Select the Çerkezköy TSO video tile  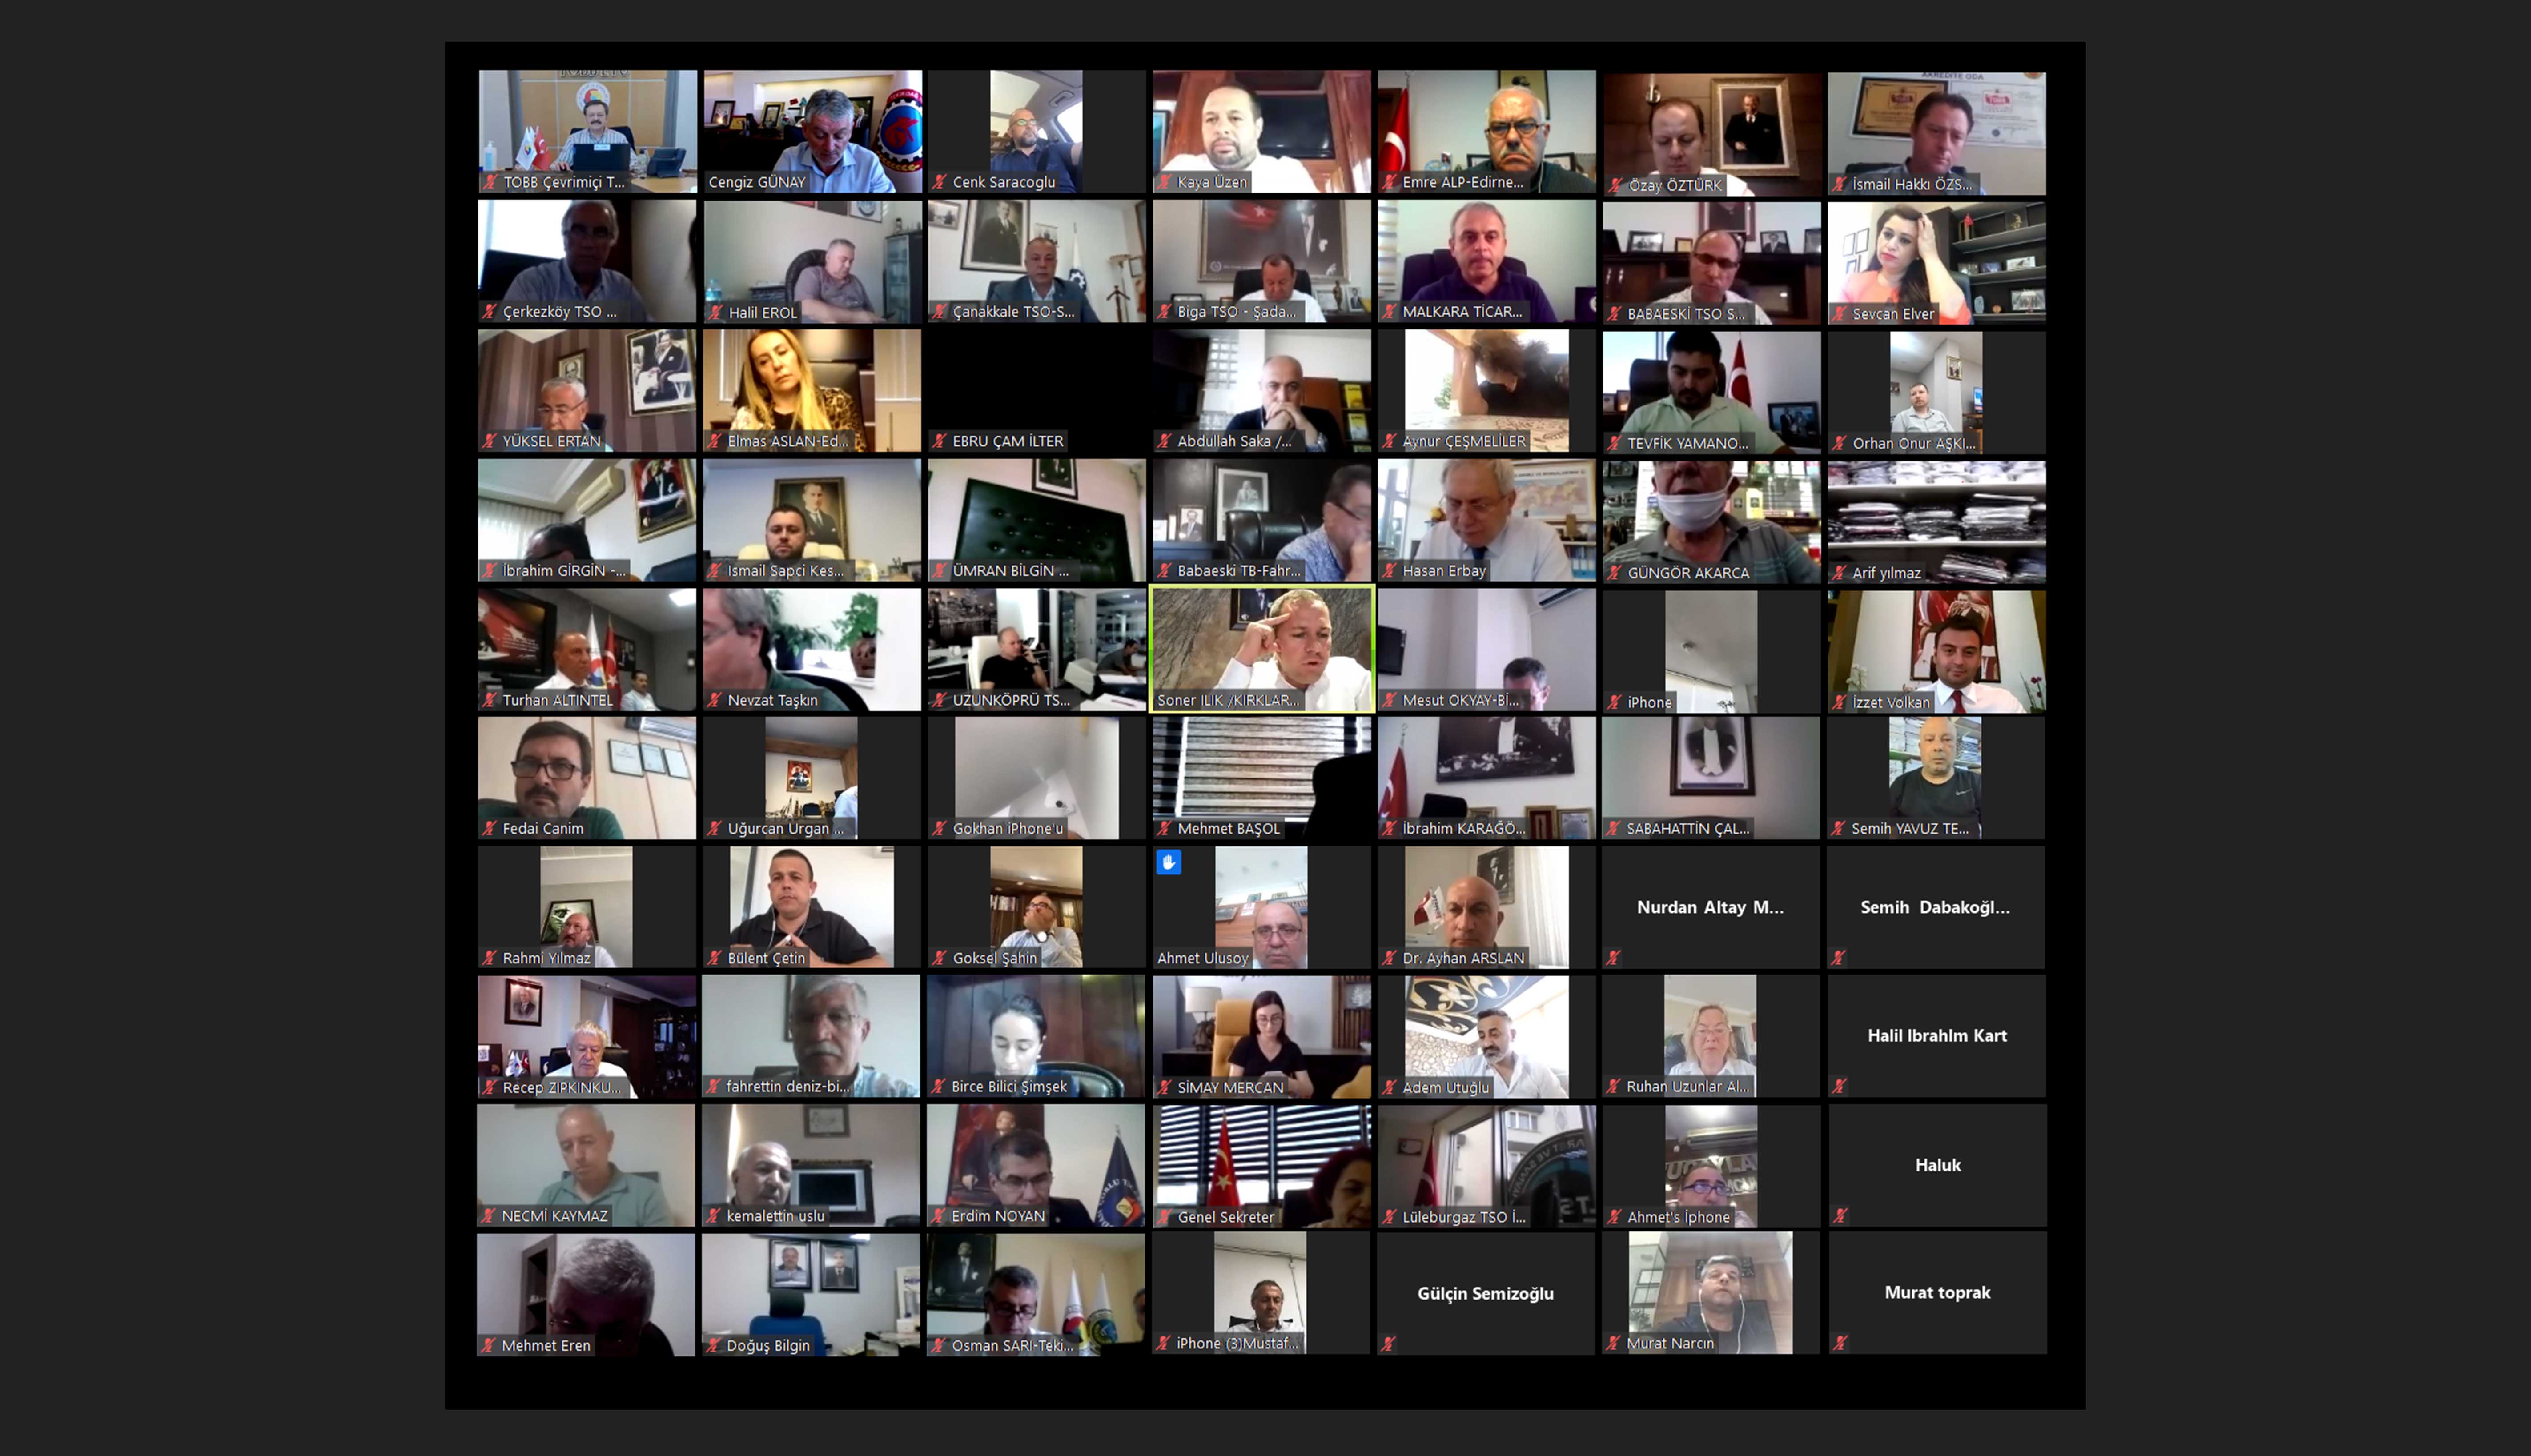pyautogui.click(x=587, y=261)
